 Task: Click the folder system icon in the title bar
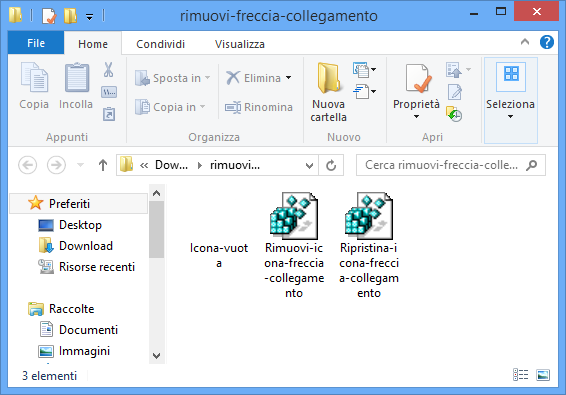pos(15,15)
